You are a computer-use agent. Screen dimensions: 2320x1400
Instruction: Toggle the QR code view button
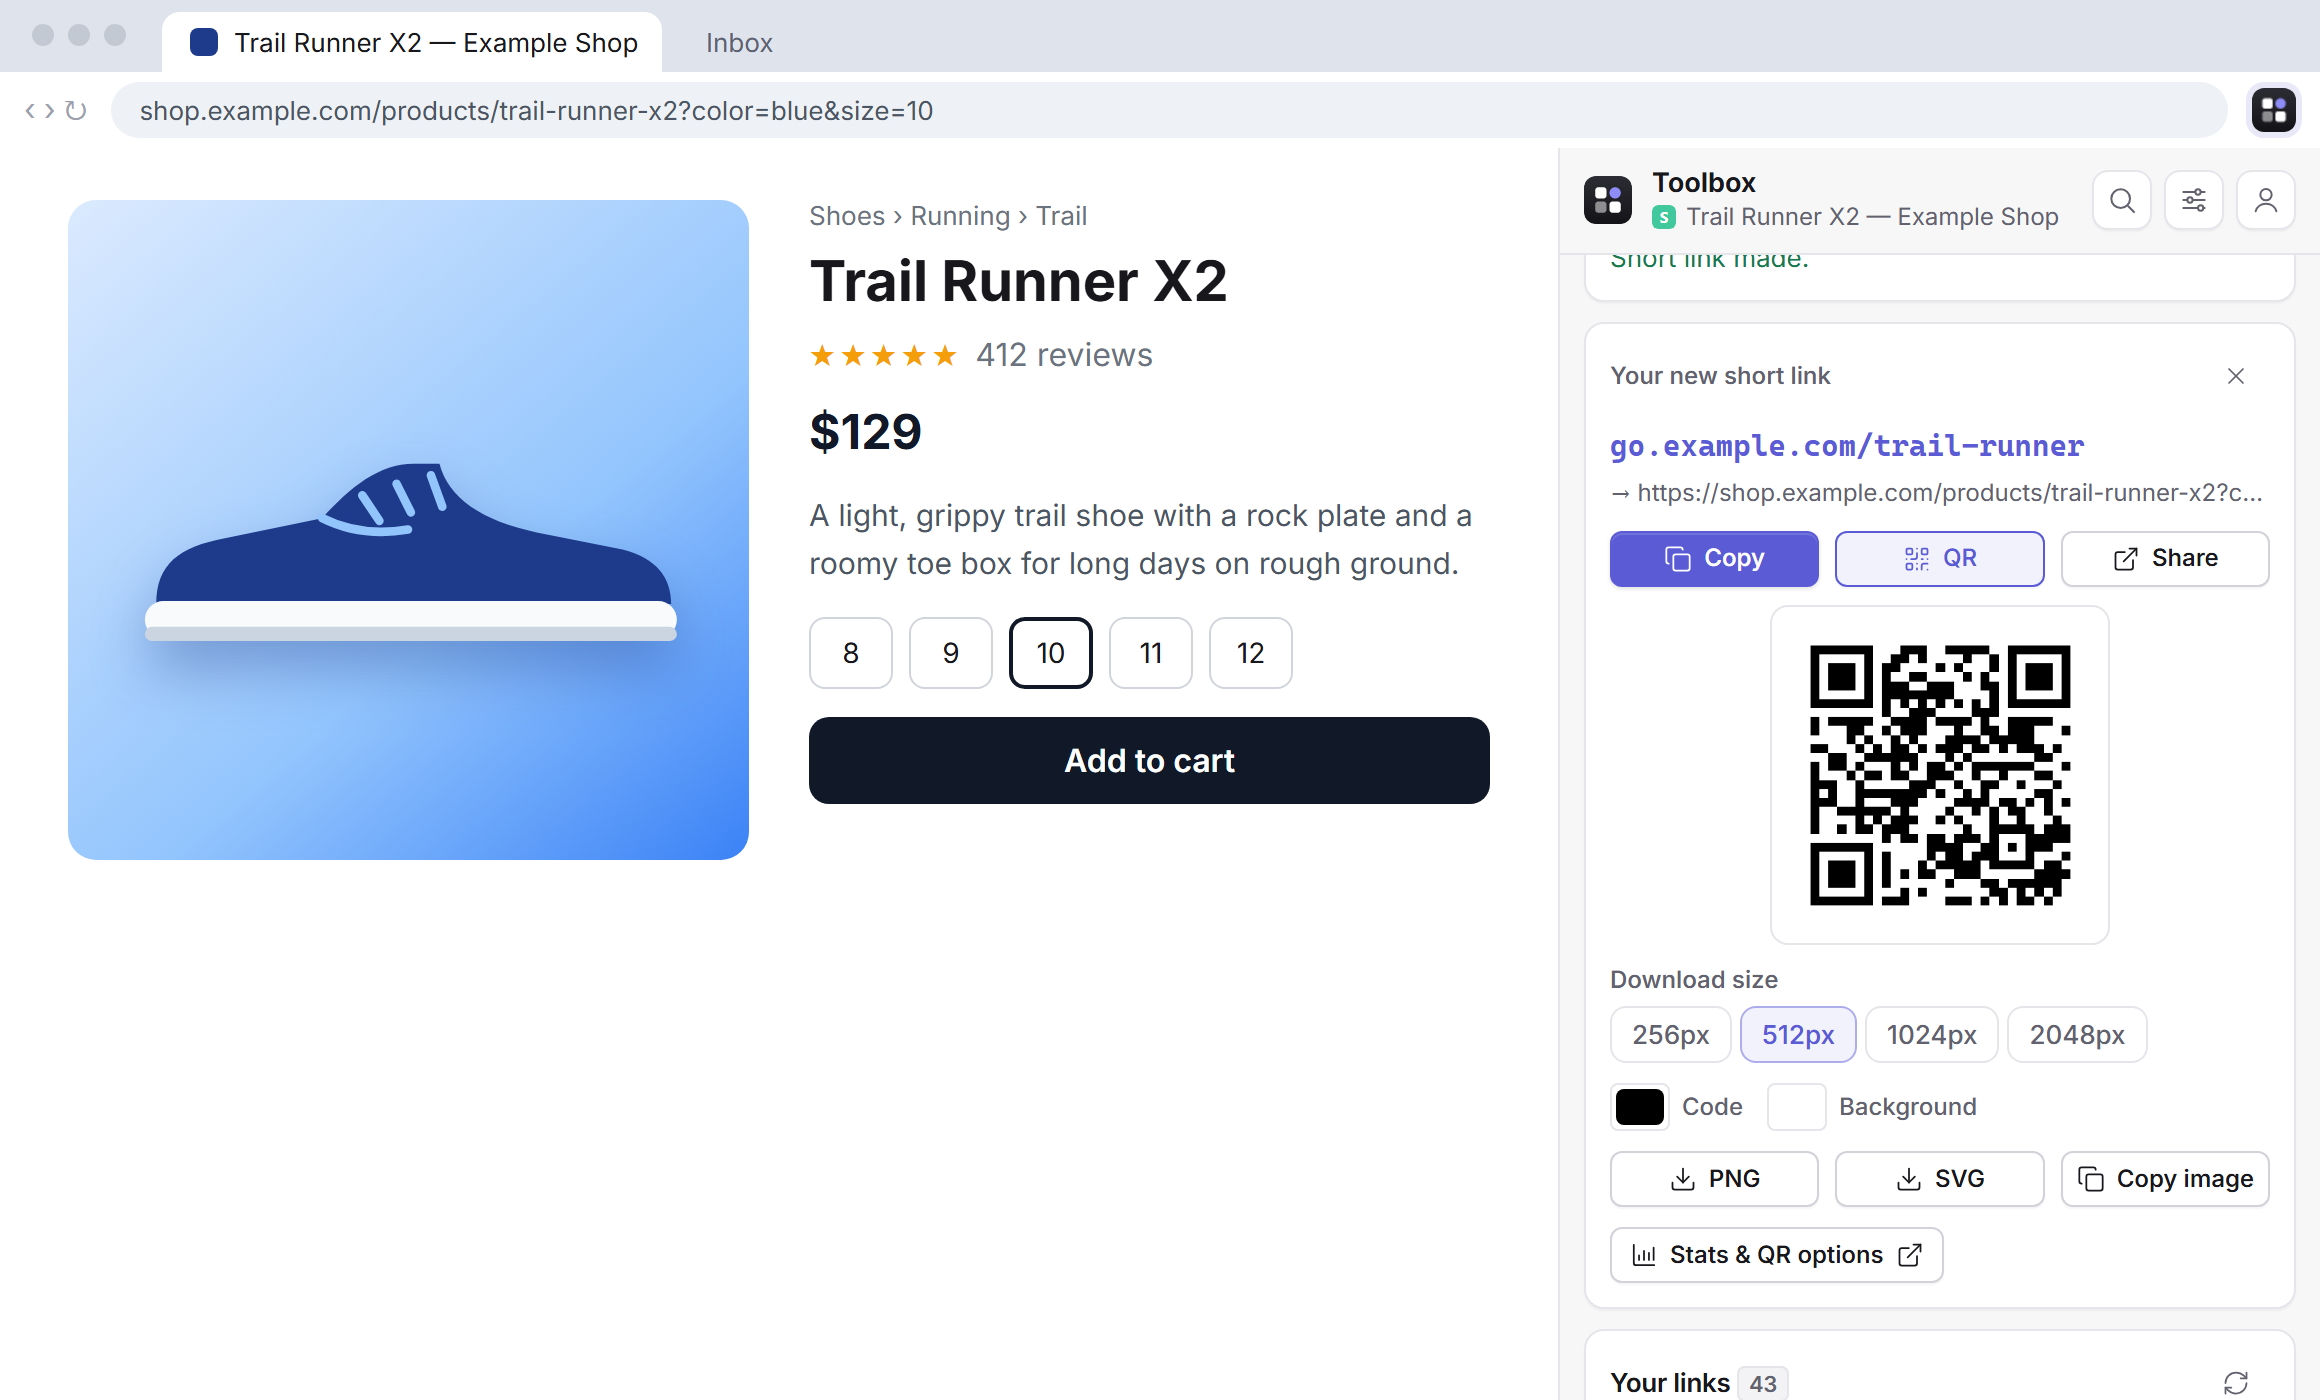coord(1939,558)
